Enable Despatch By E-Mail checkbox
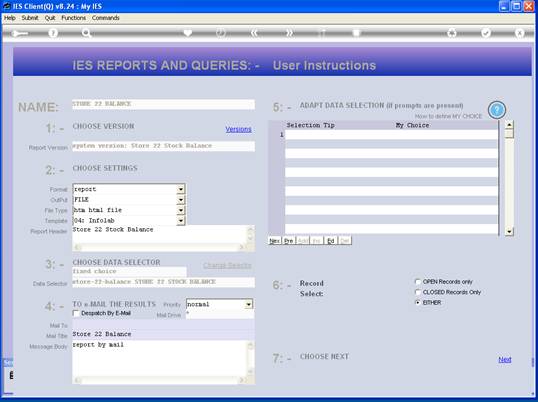Viewport: 538px width, 402px height. [76, 314]
